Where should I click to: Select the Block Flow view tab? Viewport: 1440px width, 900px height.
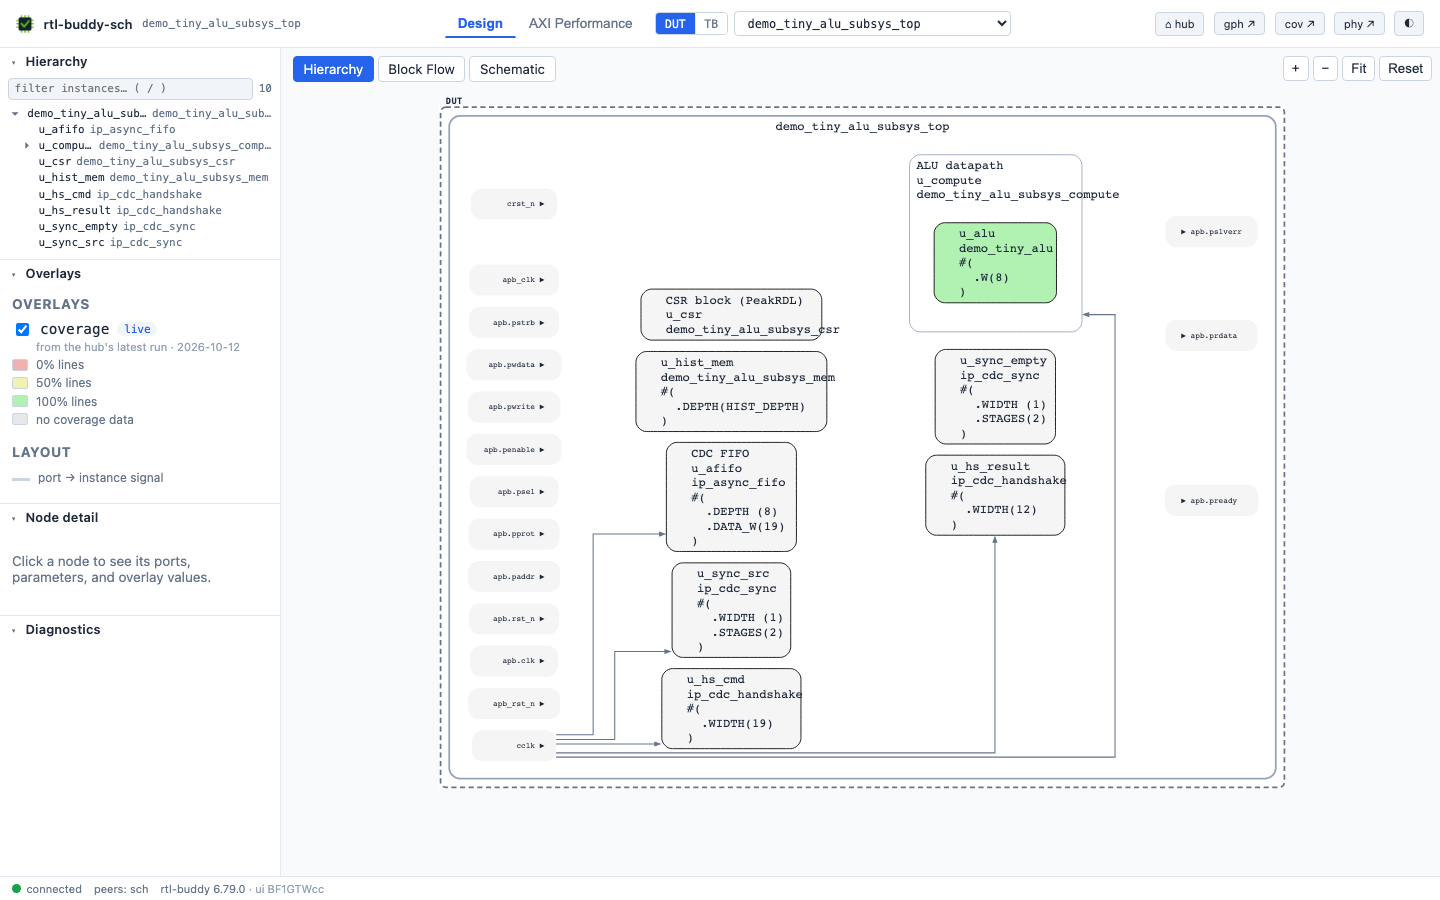tap(421, 69)
